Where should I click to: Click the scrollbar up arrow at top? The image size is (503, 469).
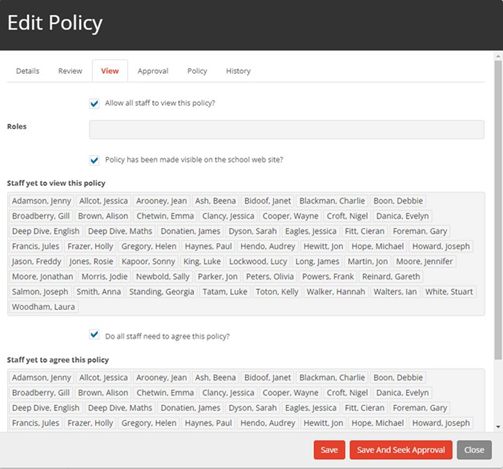(x=498, y=56)
